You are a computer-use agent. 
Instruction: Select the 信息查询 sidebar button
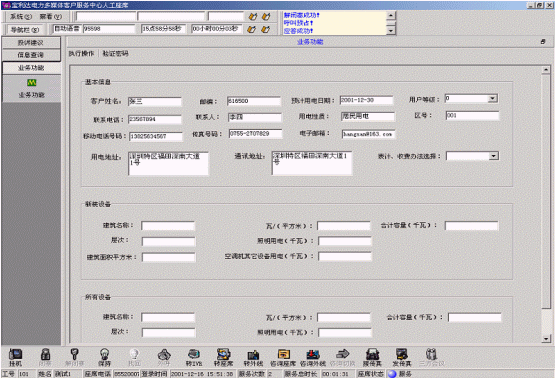31,55
